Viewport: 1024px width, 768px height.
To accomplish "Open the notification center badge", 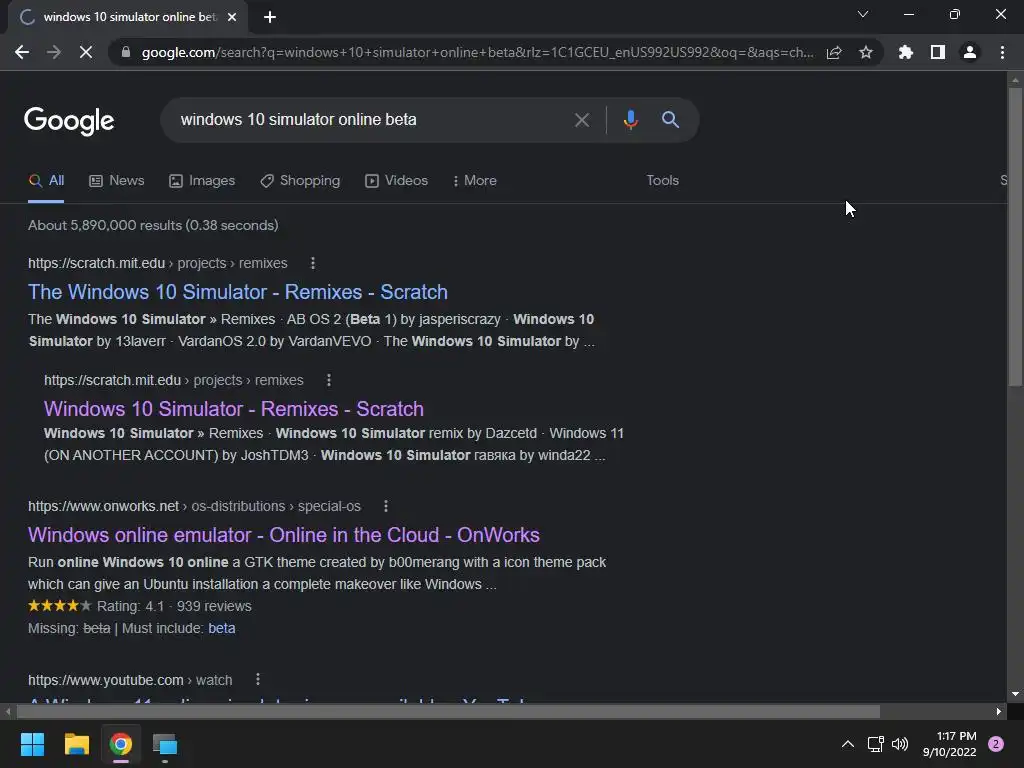I will pos(996,744).
